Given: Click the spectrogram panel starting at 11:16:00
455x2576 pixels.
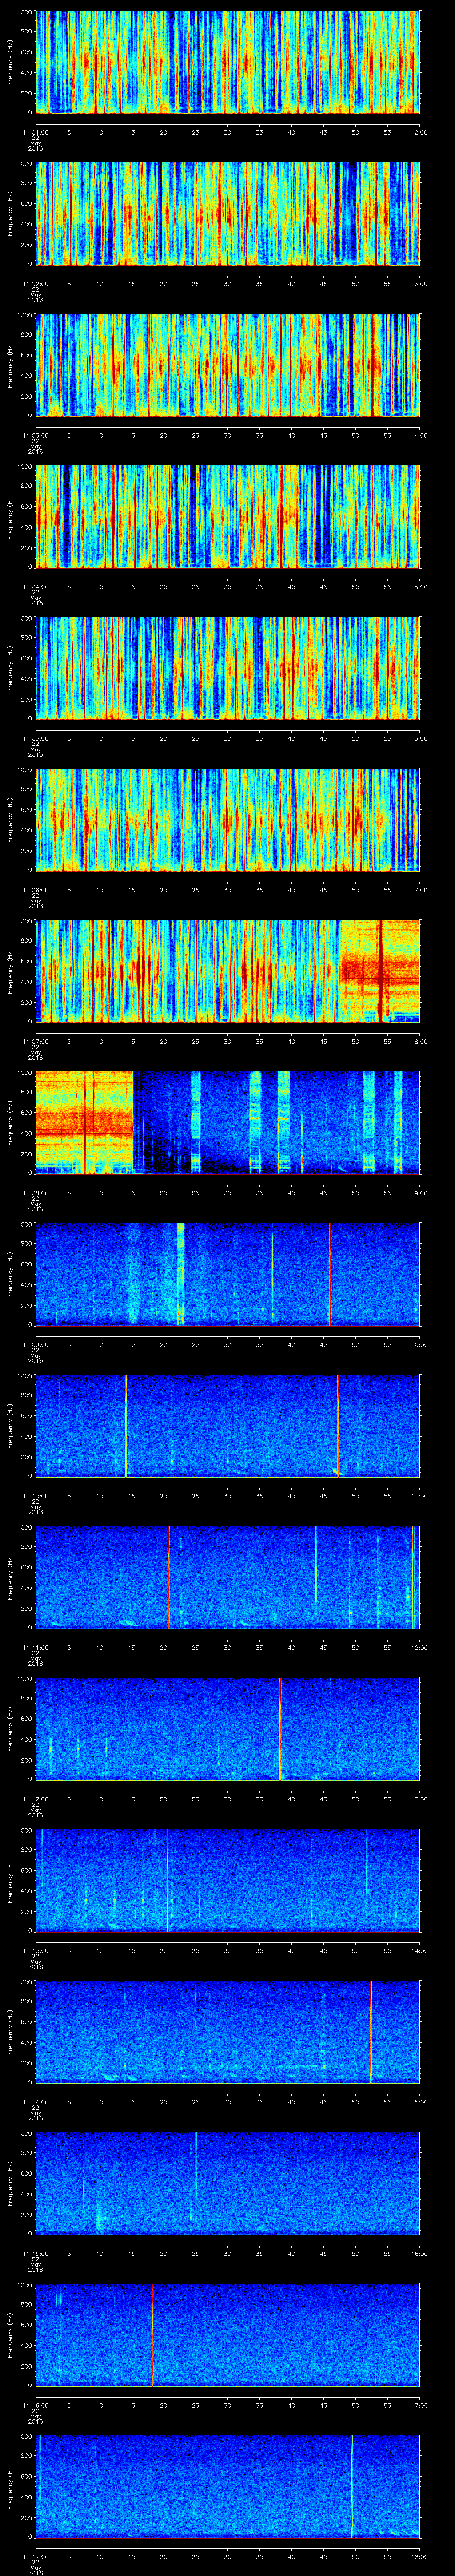Looking at the screenshot, I should click(227, 2334).
